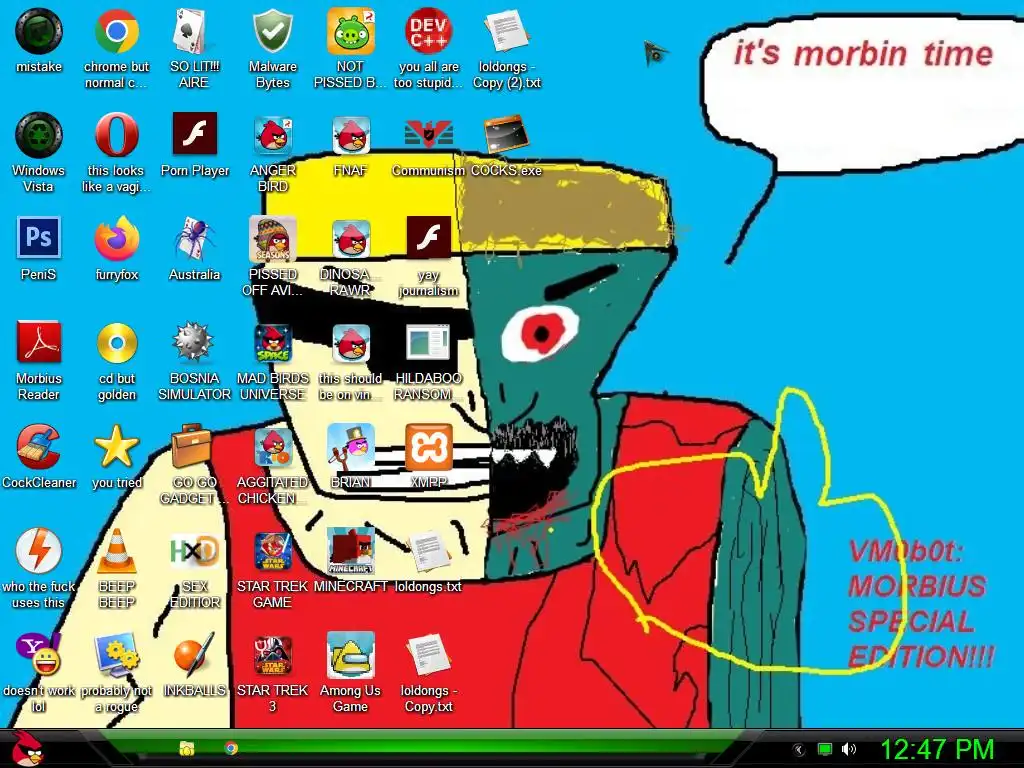Click the XMPP orange icon
1024x768 pixels.
428,447
